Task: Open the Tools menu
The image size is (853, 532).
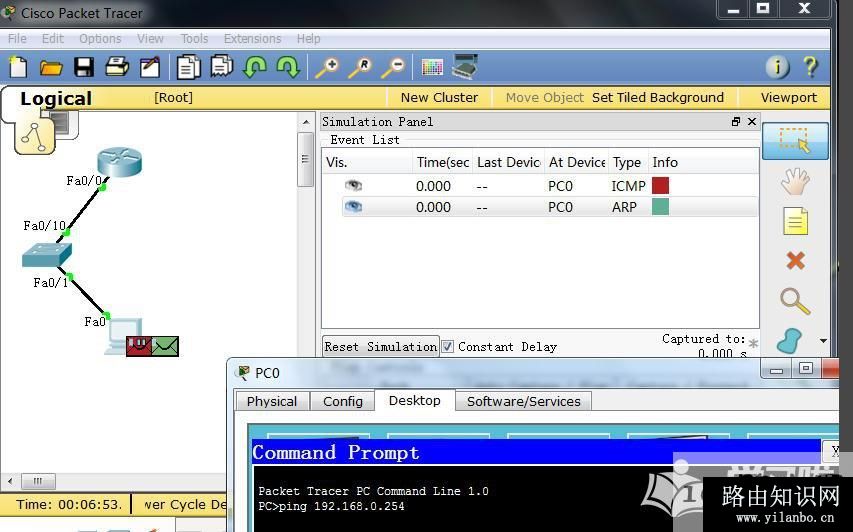Action: pos(194,39)
